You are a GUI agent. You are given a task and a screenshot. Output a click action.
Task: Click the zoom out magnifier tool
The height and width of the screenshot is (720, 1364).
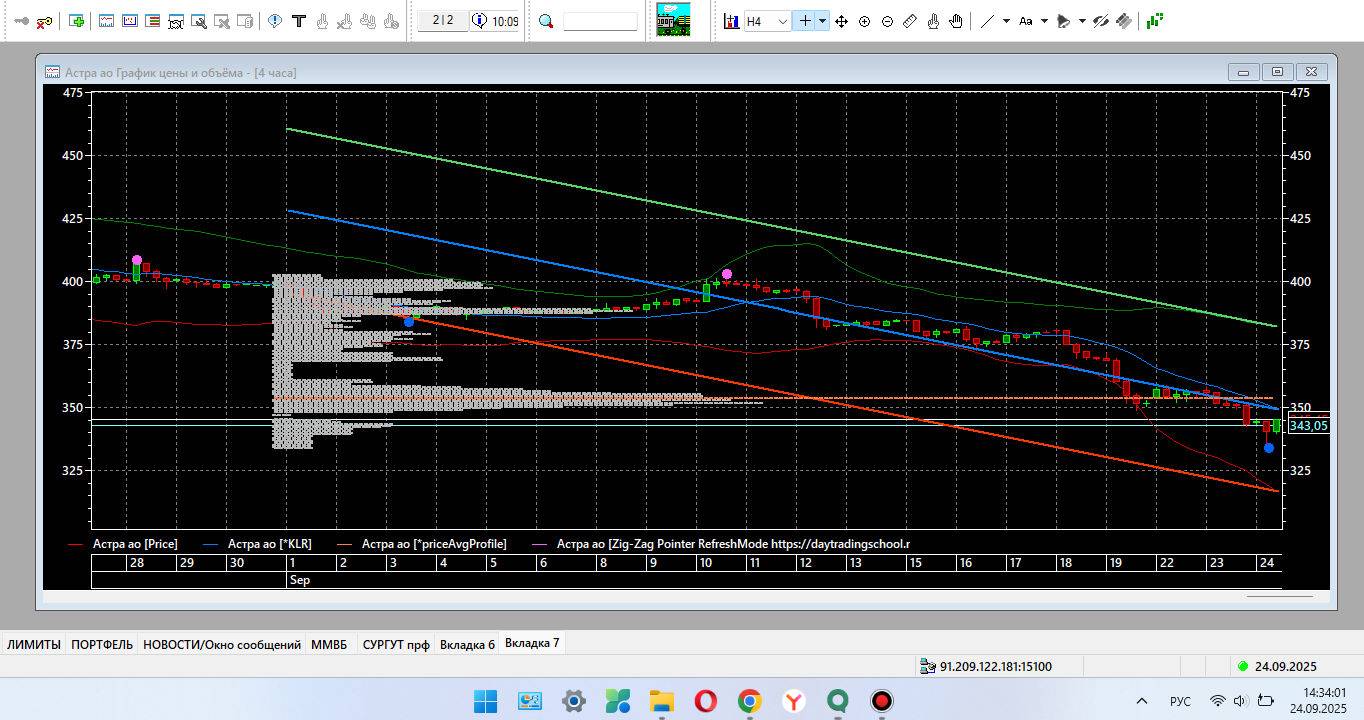887,21
